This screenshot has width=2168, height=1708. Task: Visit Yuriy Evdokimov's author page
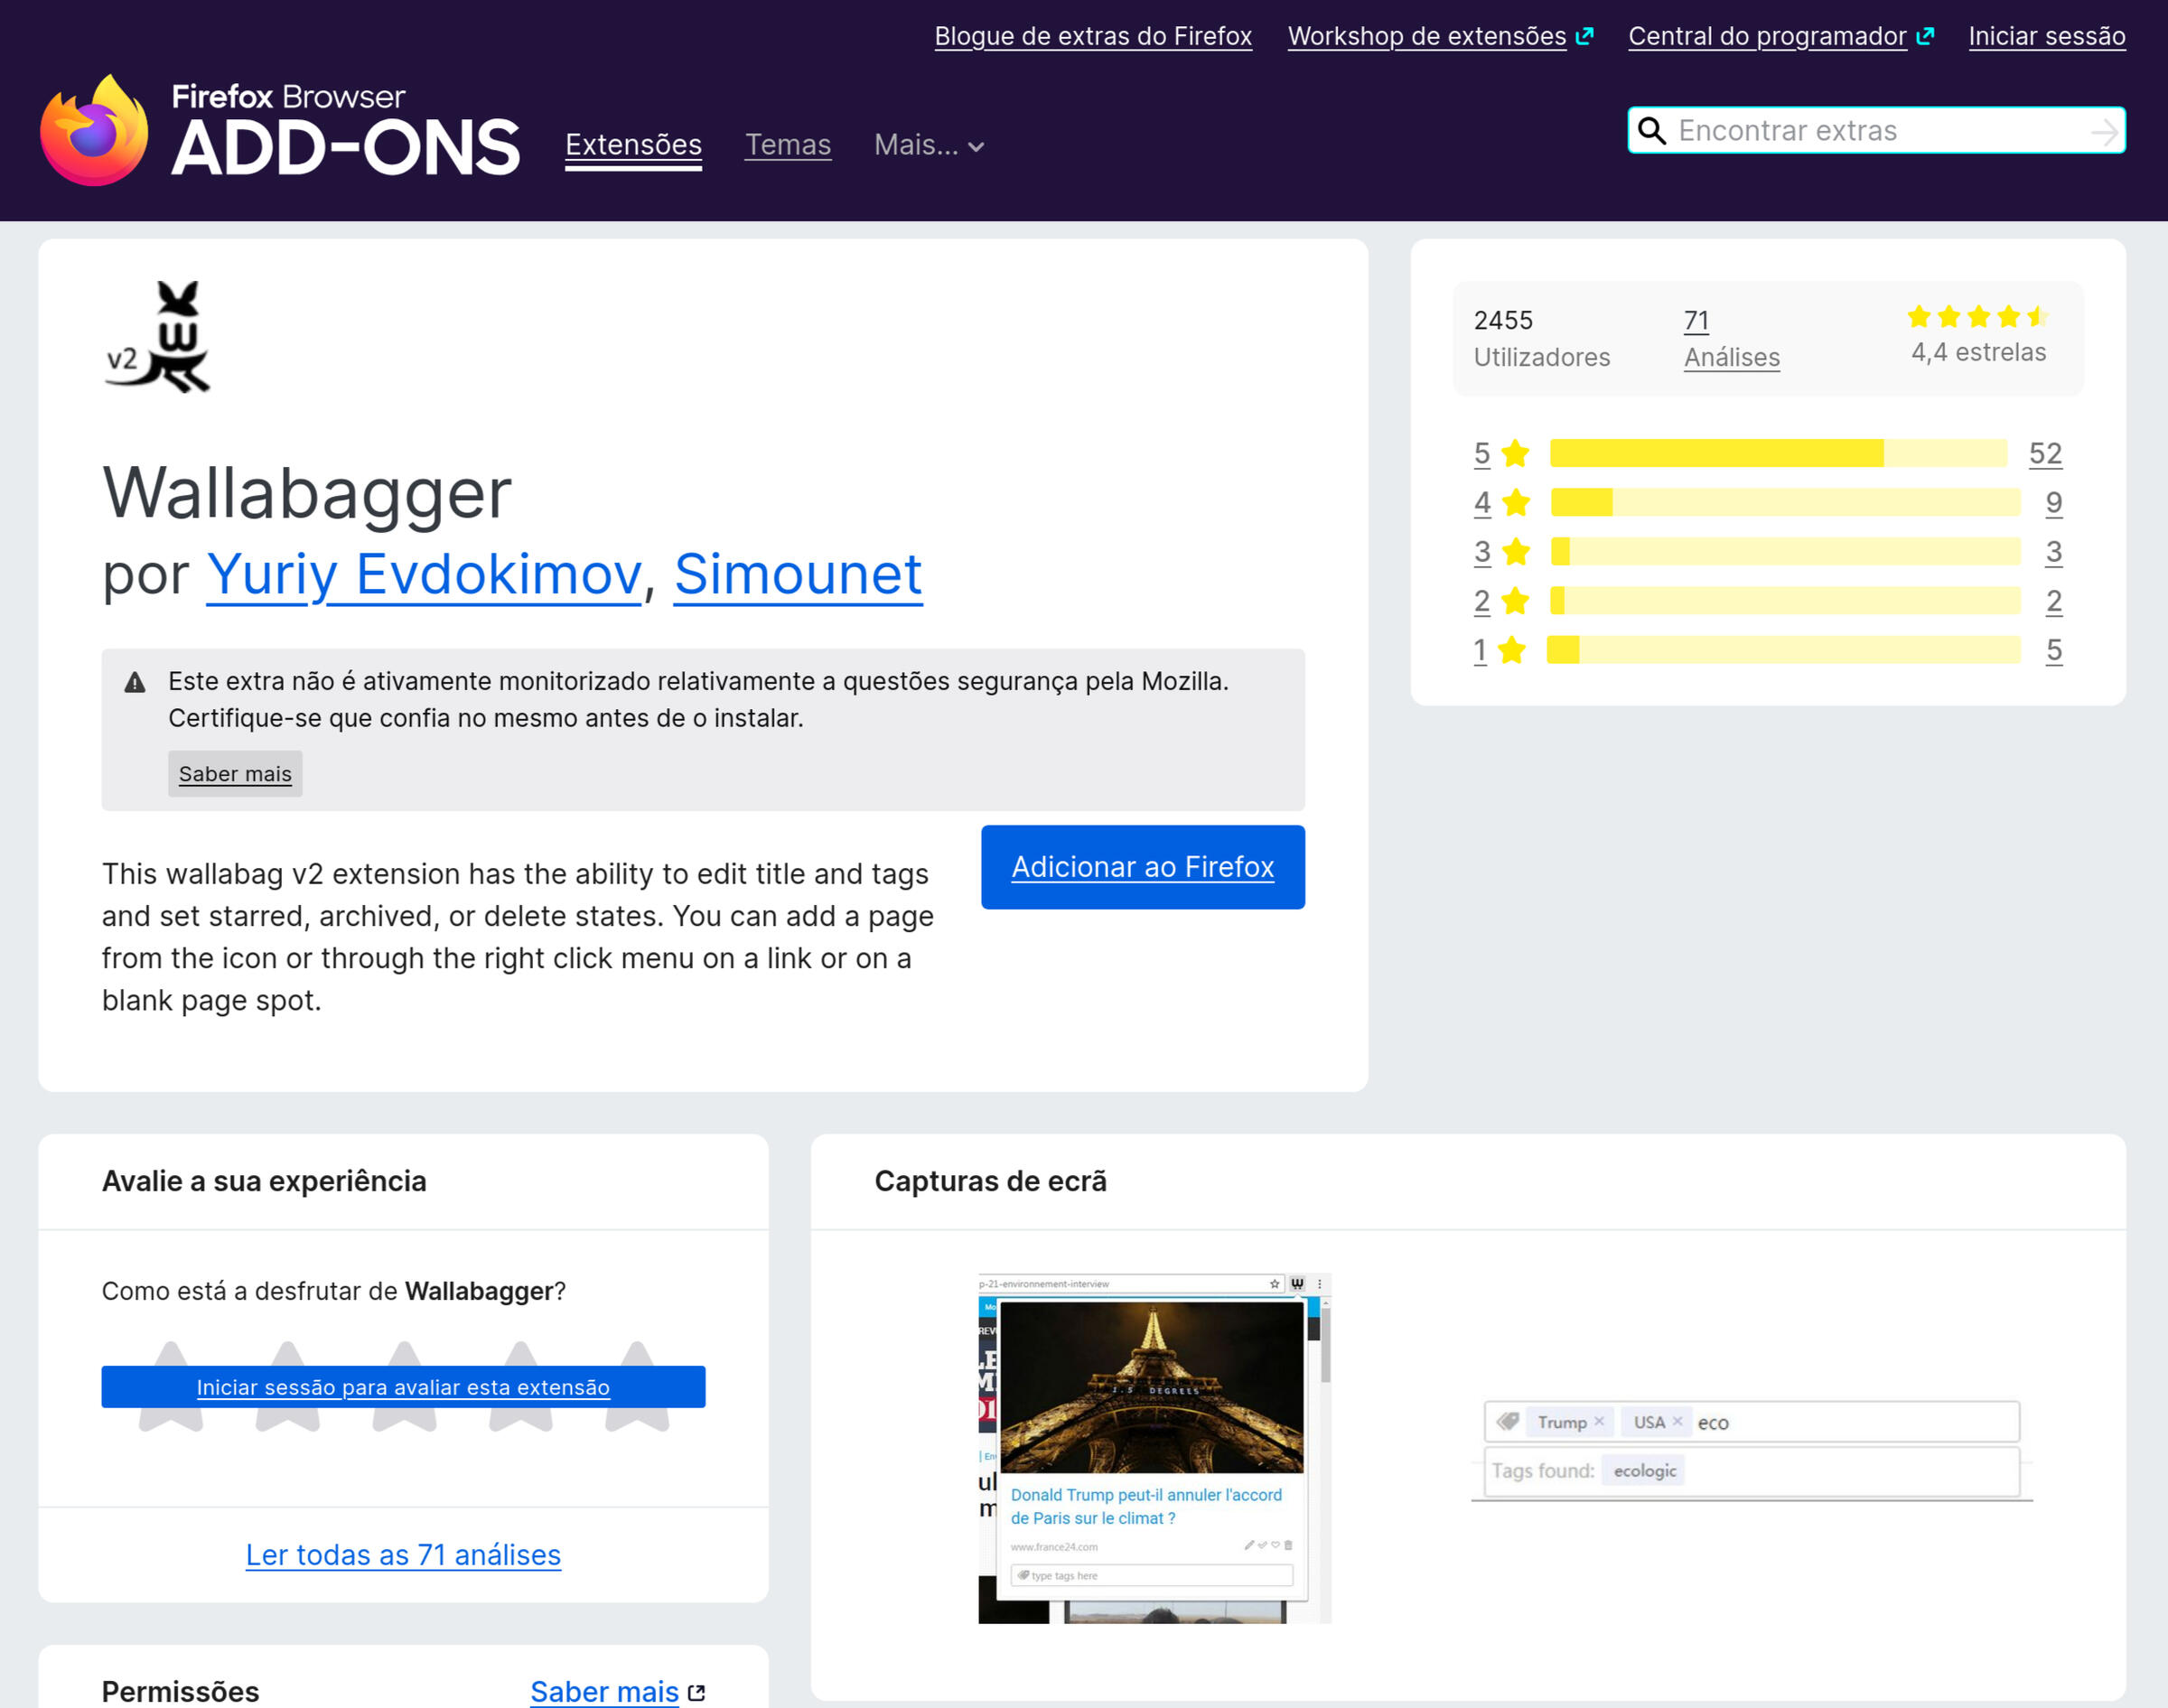(422, 575)
